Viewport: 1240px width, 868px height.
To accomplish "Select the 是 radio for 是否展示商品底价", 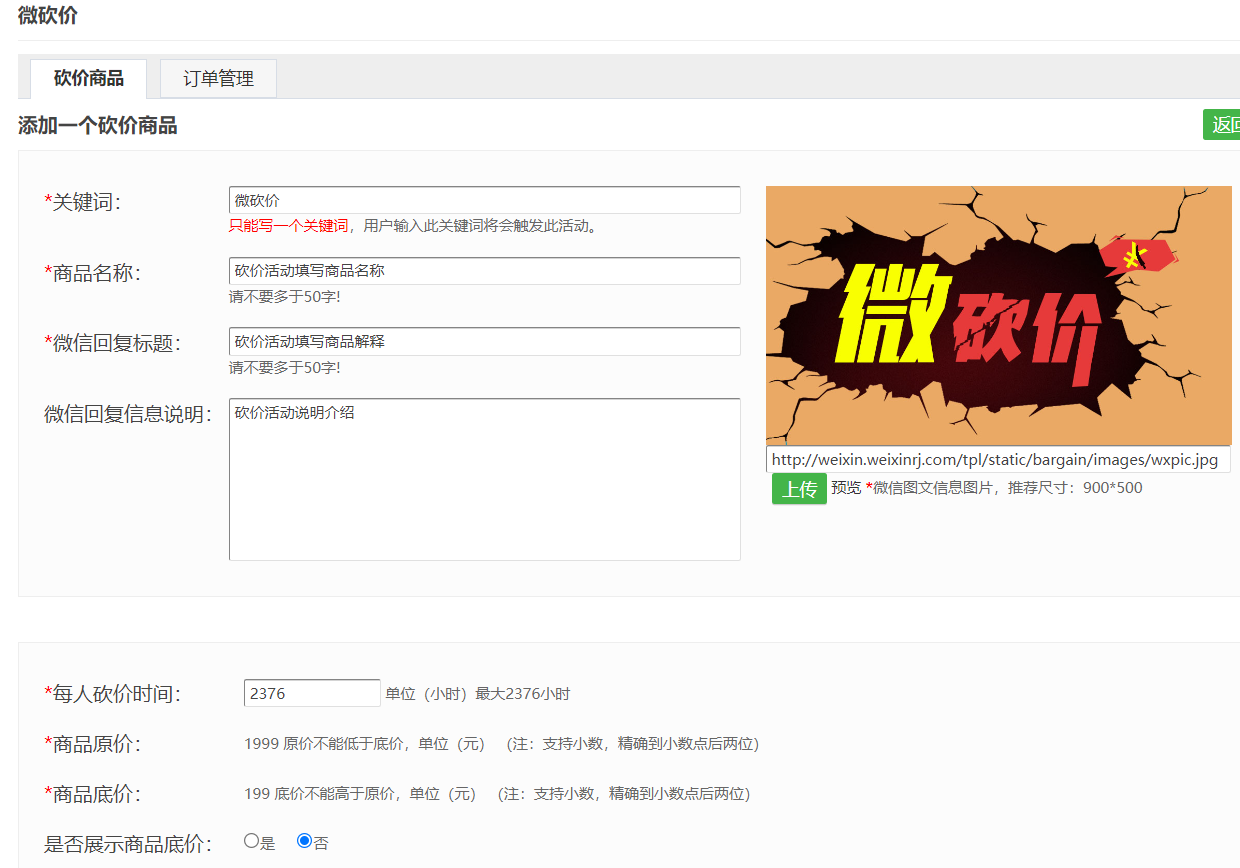I will [251, 841].
